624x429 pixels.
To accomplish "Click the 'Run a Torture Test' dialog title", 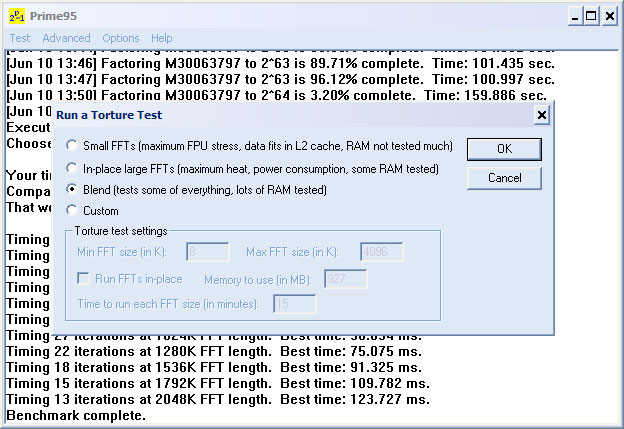I will point(109,115).
